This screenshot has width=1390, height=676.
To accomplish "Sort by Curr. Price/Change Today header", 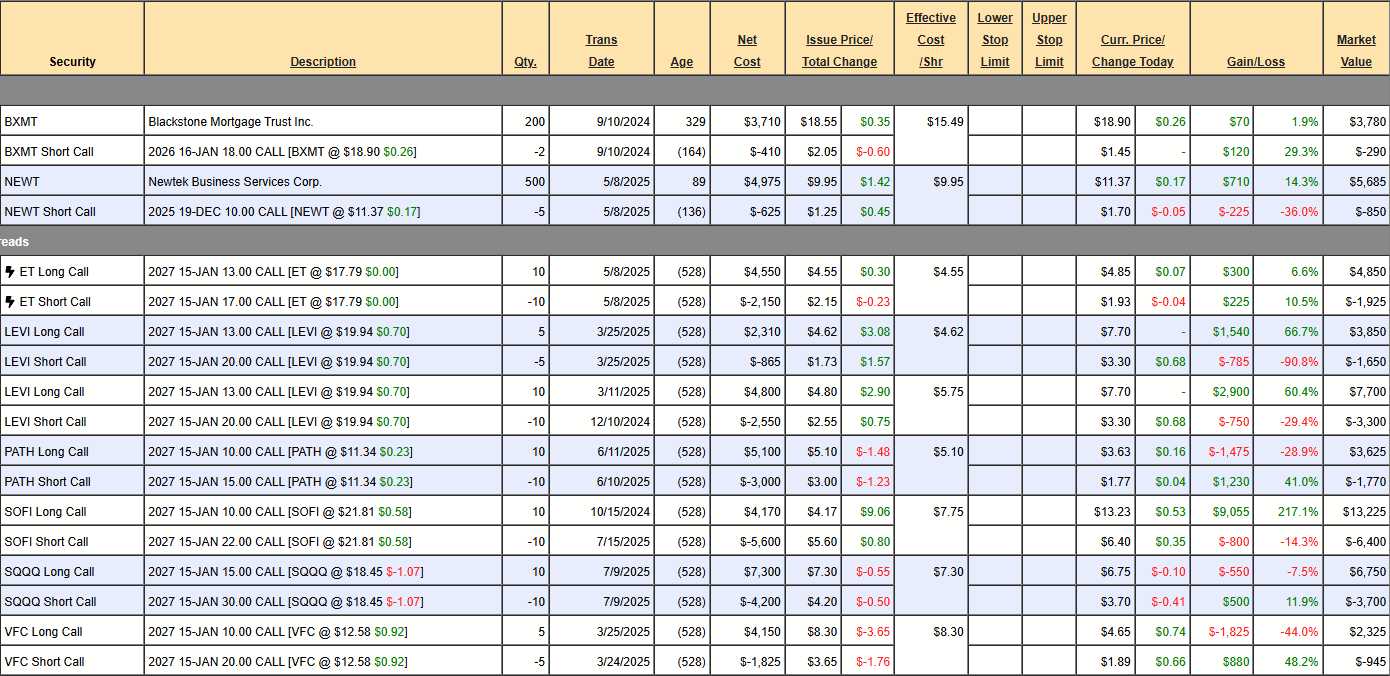I will (1132, 51).
